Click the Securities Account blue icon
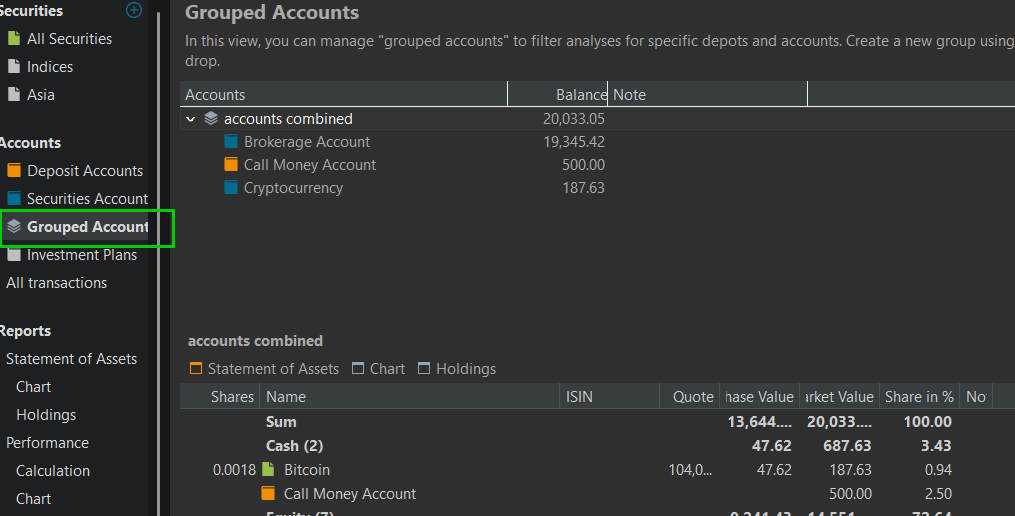This screenshot has width=1015, height=516. (14, 199)
